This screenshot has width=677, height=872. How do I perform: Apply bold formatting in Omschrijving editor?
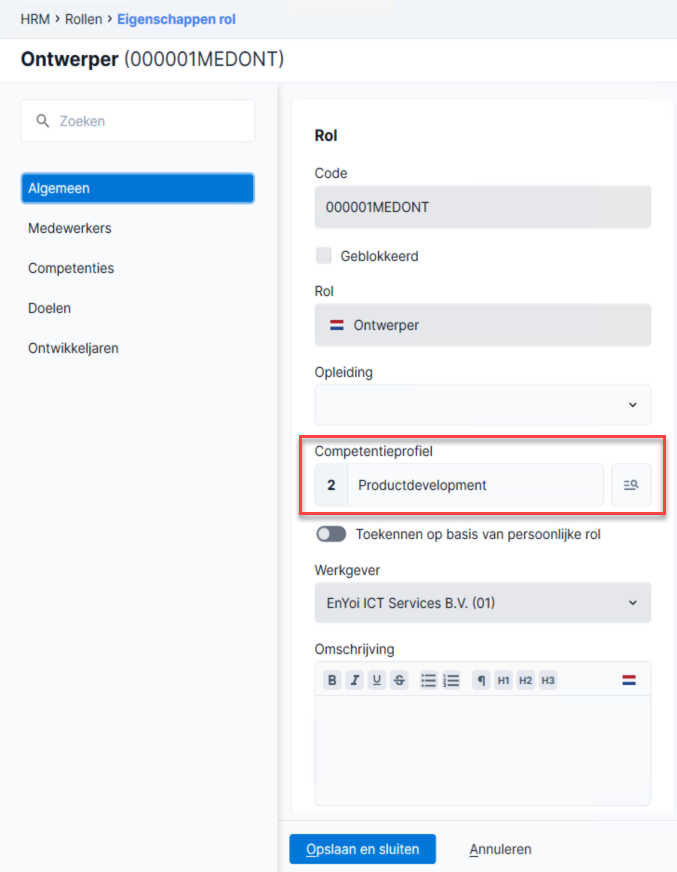click(332, 680)
